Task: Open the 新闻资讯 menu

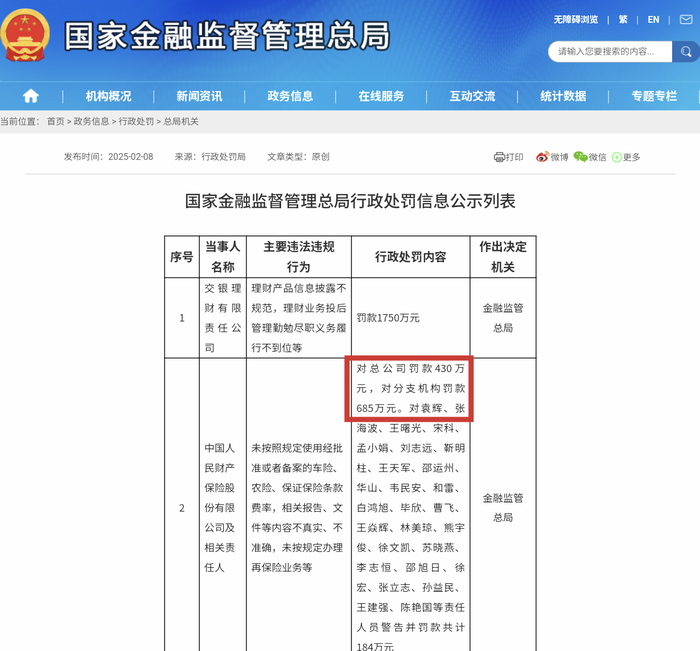Action: (x=199, y=96)
